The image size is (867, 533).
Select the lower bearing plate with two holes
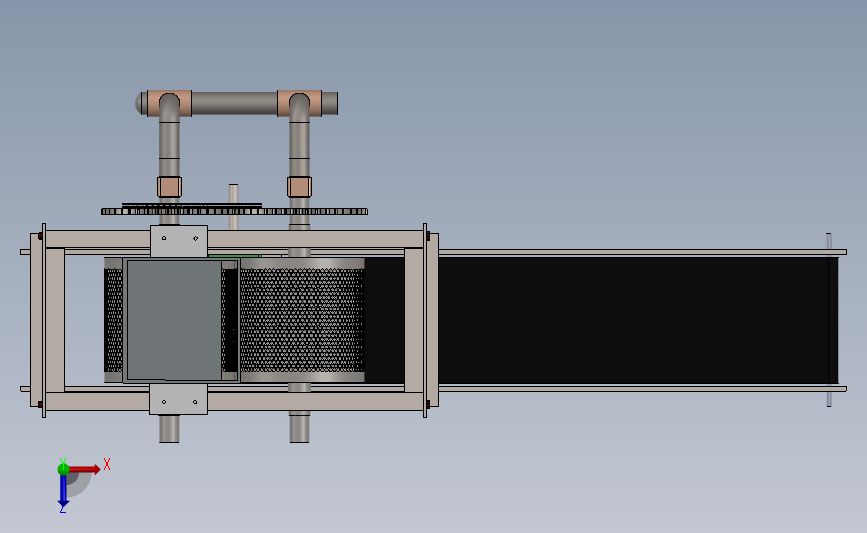pos(178,399)
